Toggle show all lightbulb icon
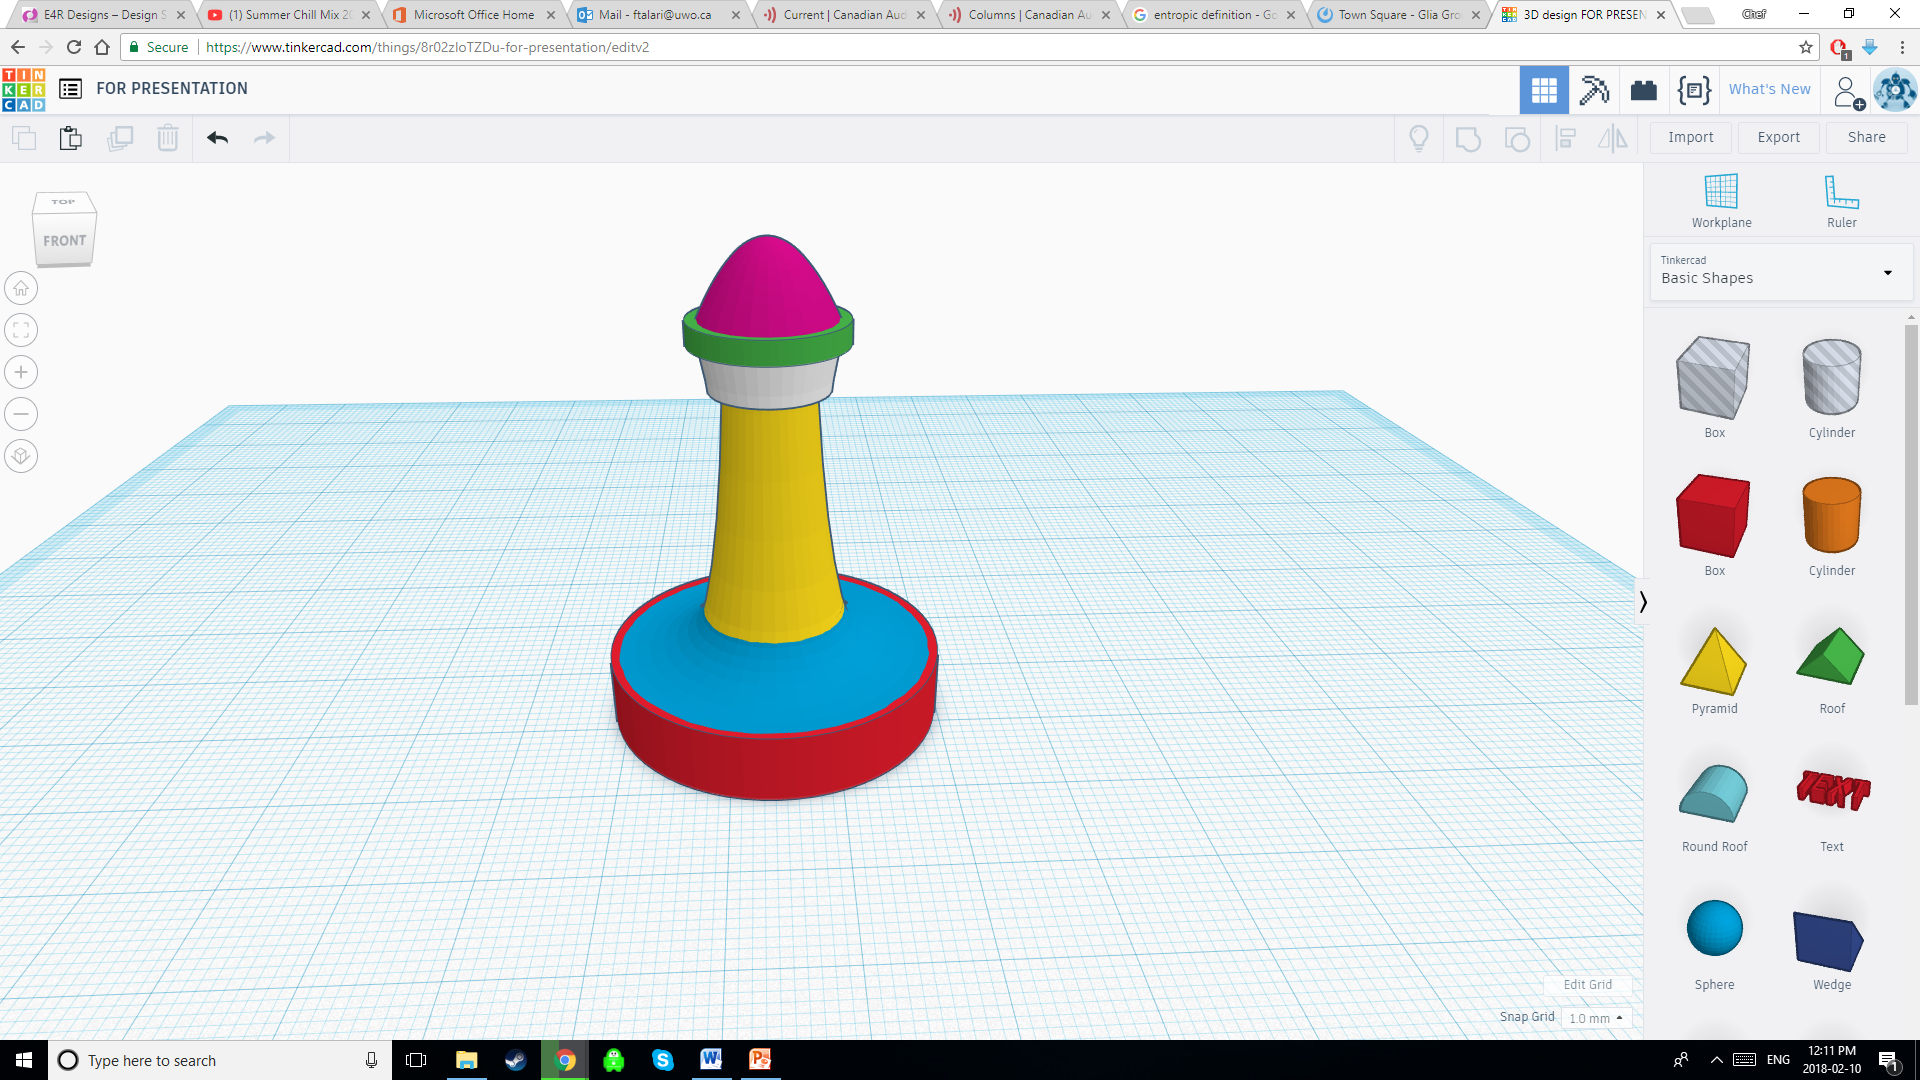Viewport: 1920px width, 1080px height. 1419,138
